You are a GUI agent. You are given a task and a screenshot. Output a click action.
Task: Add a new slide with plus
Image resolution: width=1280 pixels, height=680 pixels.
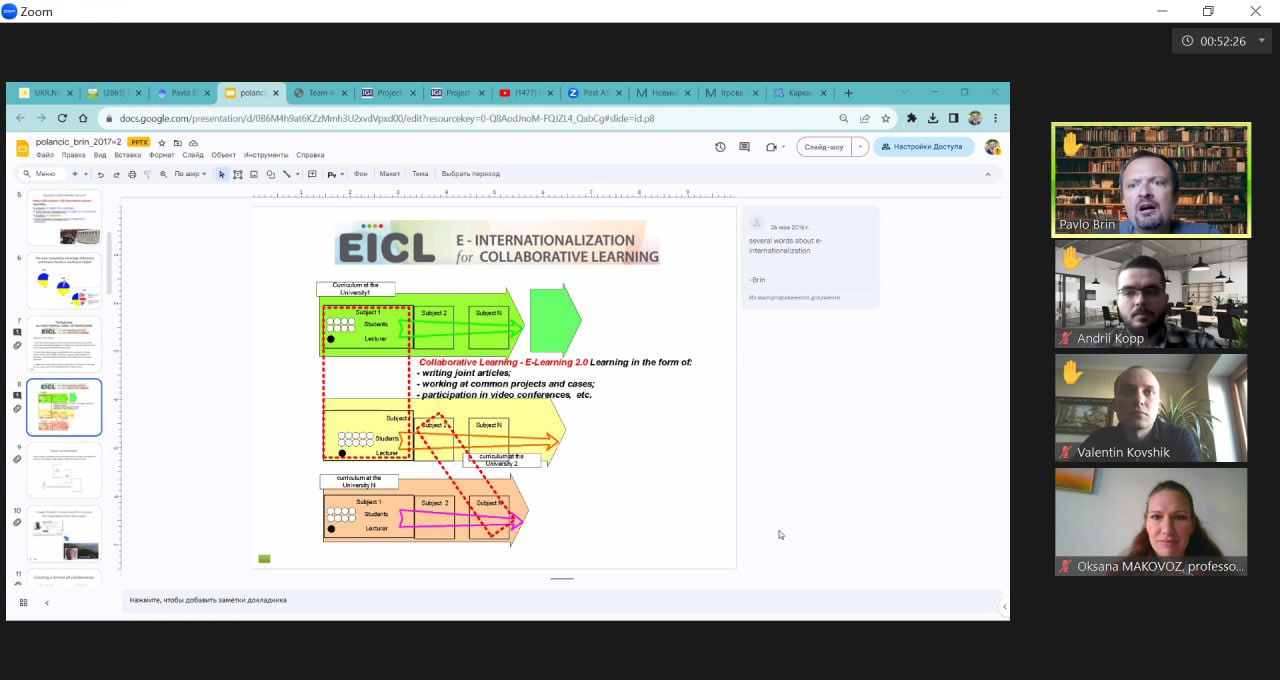point(74,174)
